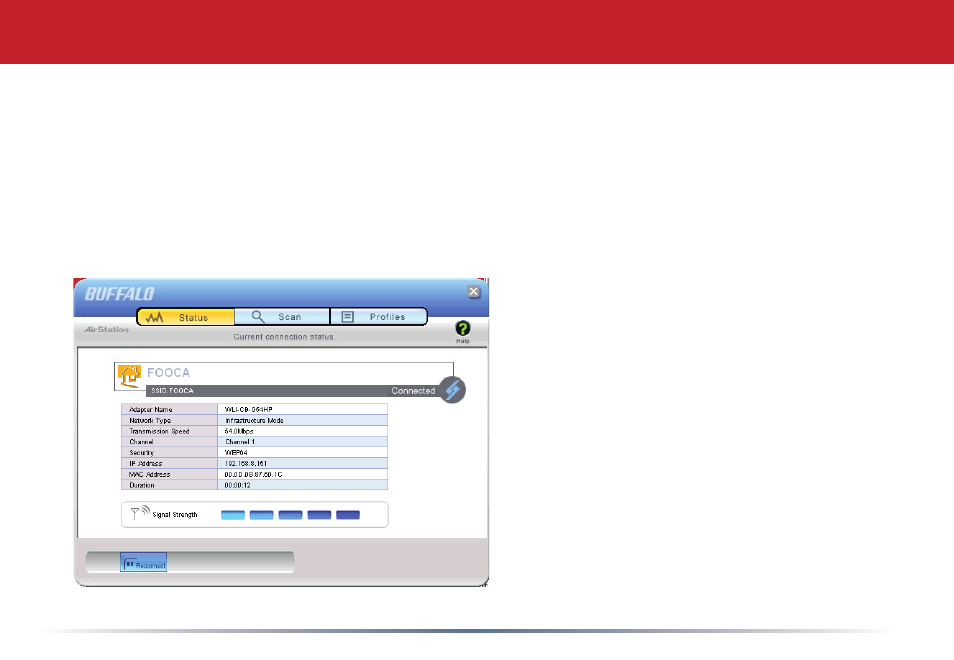Click the Reconnect button
The image size is (954, 660).
(x=144, y=562)
